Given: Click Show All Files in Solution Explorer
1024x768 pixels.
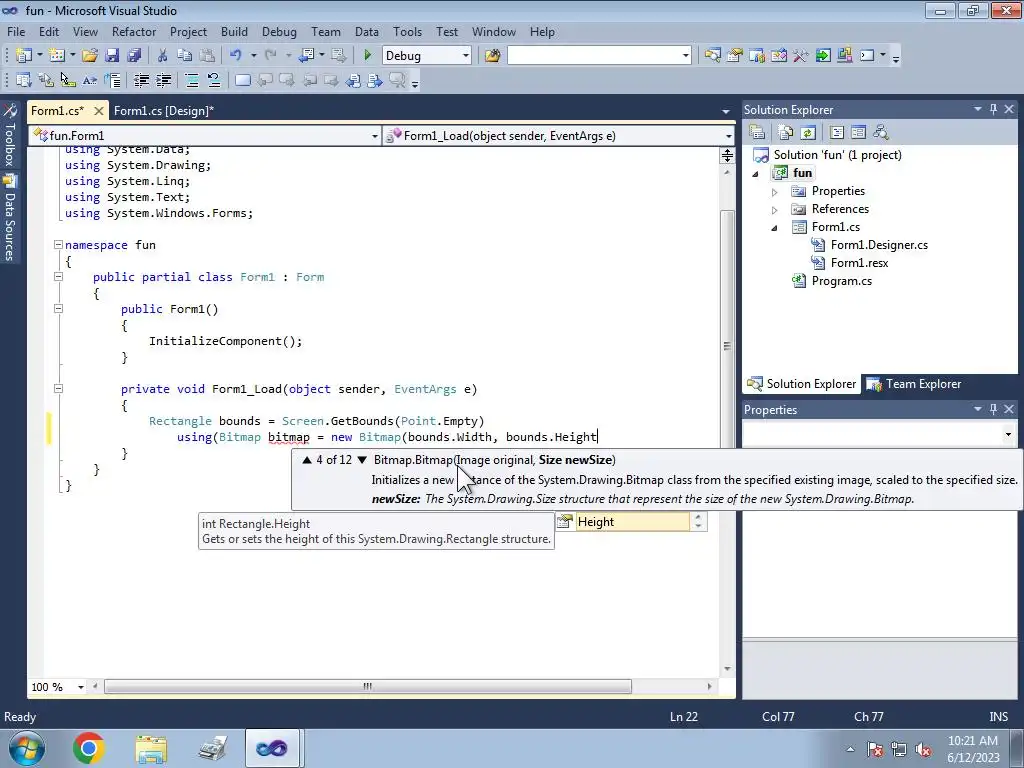Looking at the screenshot, I should [786, 133].
